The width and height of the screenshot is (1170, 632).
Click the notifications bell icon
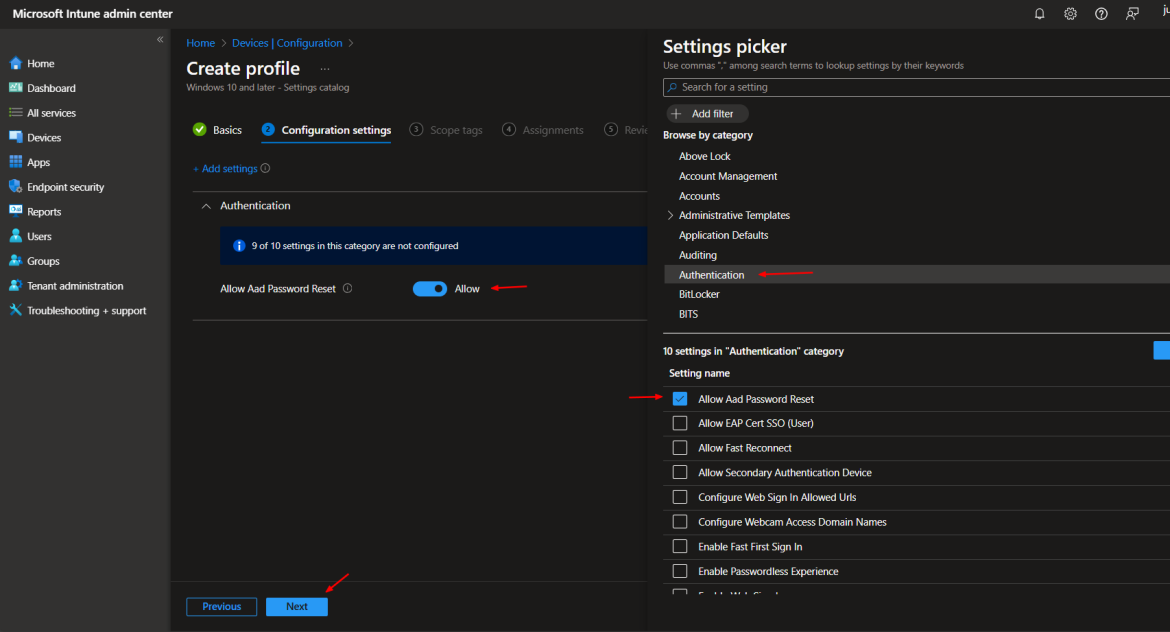click(x=1040, y=14)
